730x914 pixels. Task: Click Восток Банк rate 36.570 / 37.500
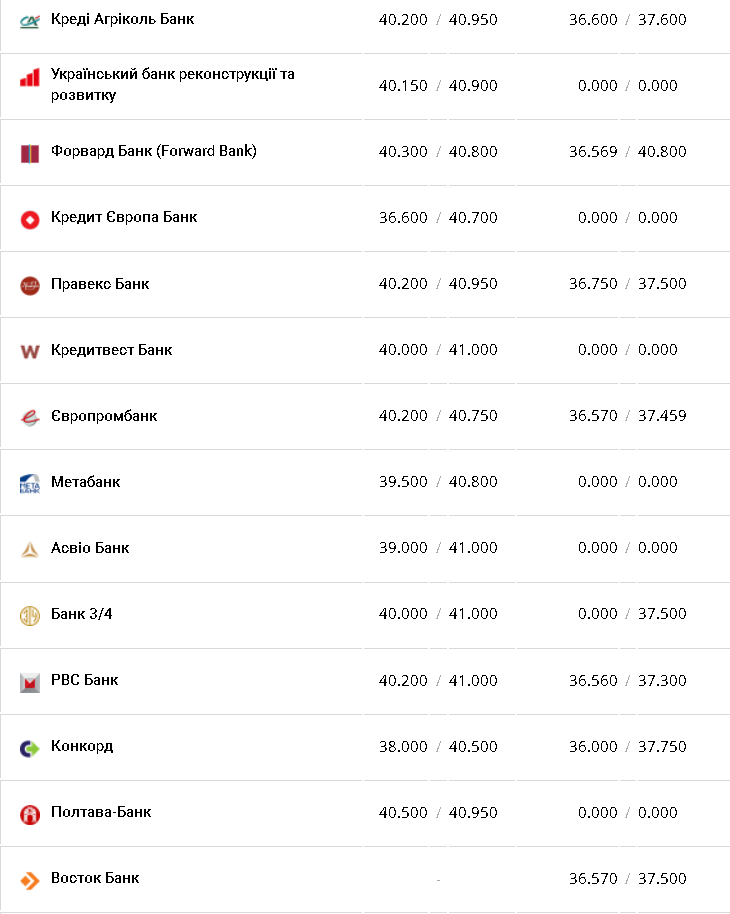coord(628,878)
